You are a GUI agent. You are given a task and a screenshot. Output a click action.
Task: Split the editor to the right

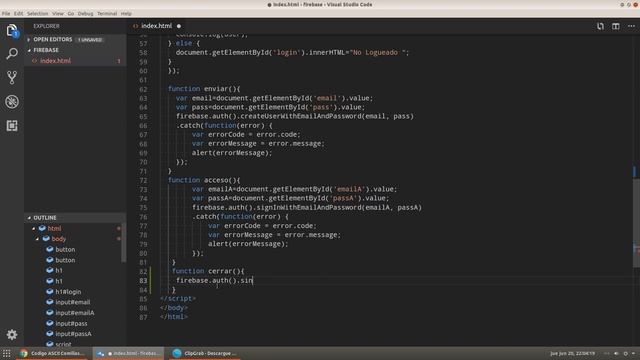616,26
